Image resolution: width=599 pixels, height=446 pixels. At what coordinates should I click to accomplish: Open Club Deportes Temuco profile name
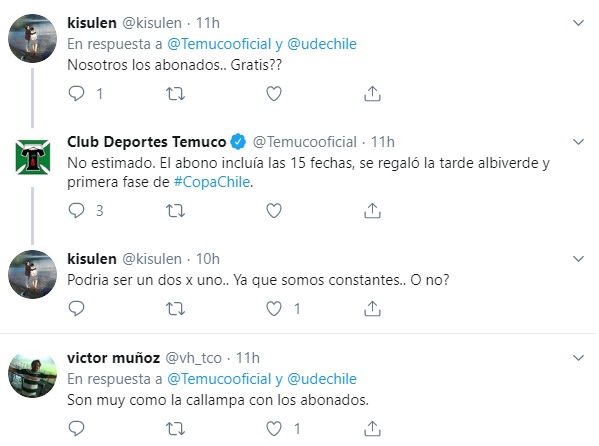(x=147, y=142)
